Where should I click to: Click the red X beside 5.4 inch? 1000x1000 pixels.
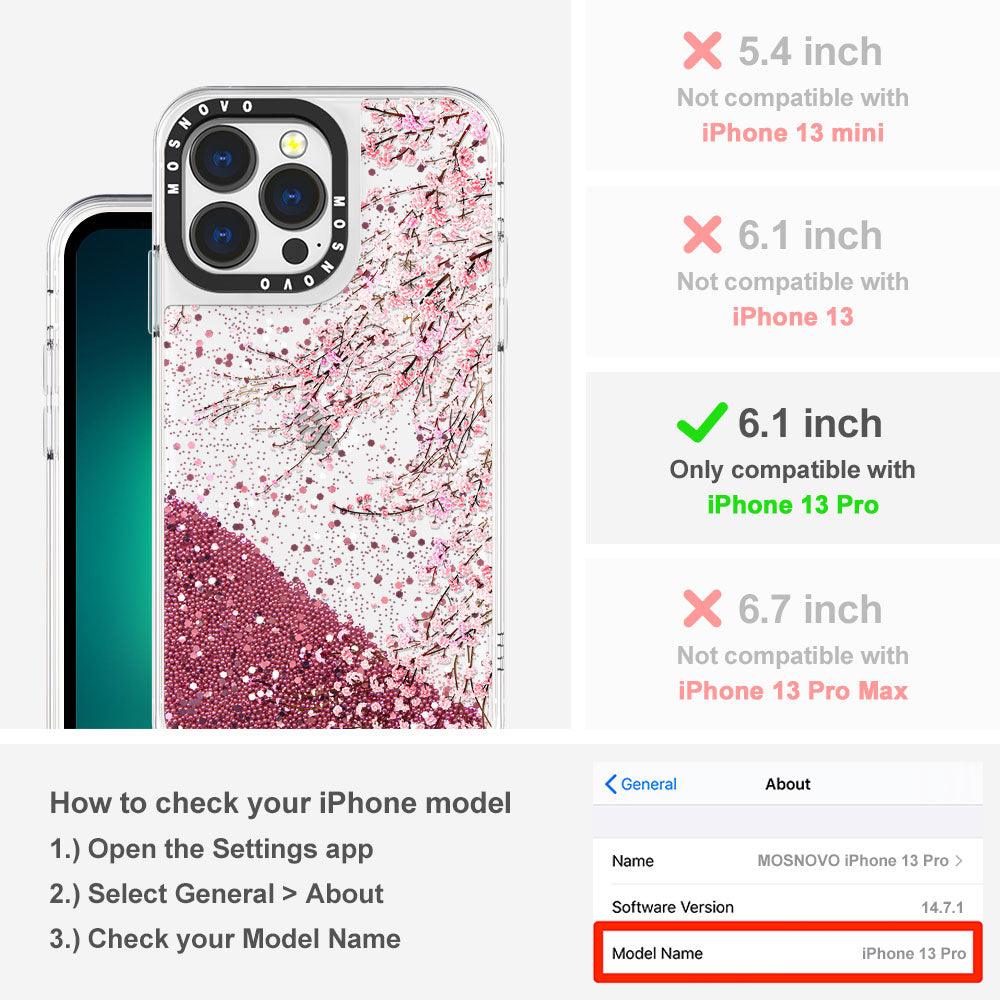click(702, 50)
